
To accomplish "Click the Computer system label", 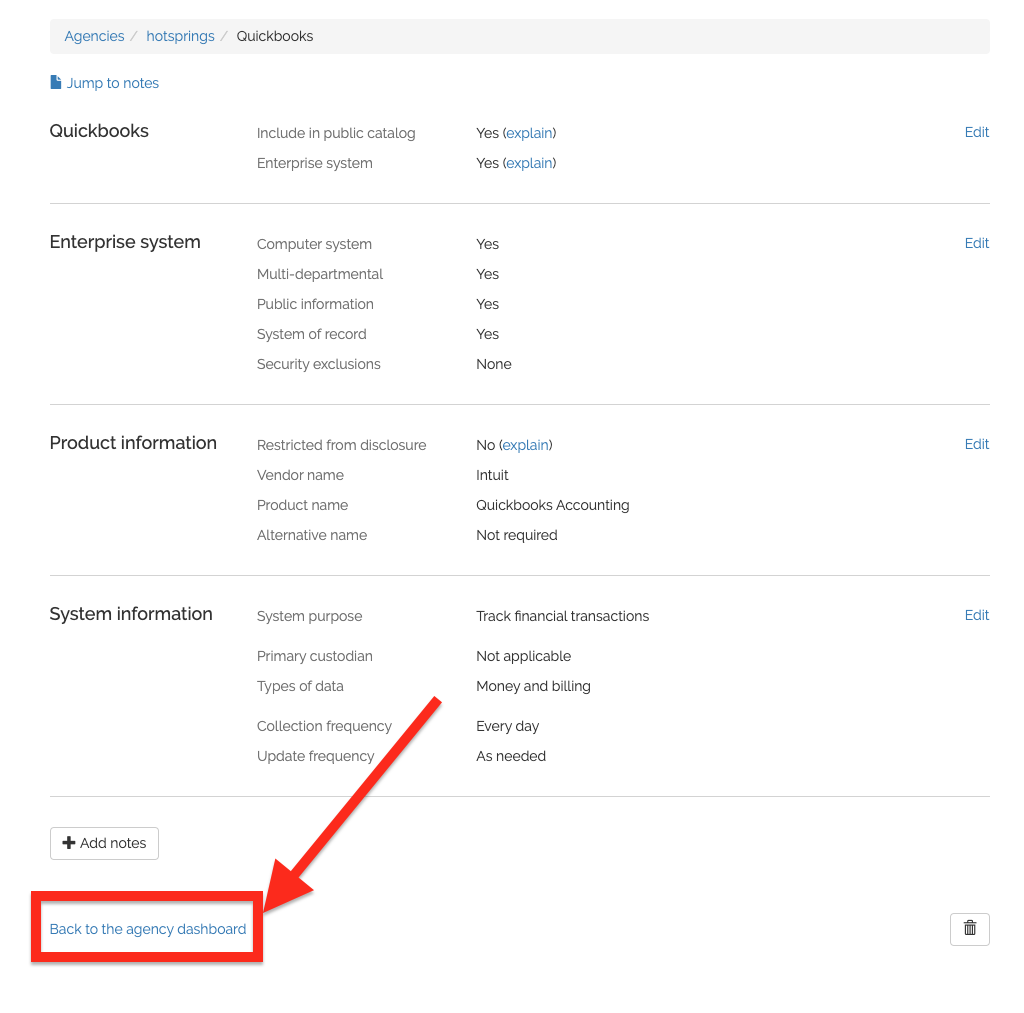I will point(314,244).
